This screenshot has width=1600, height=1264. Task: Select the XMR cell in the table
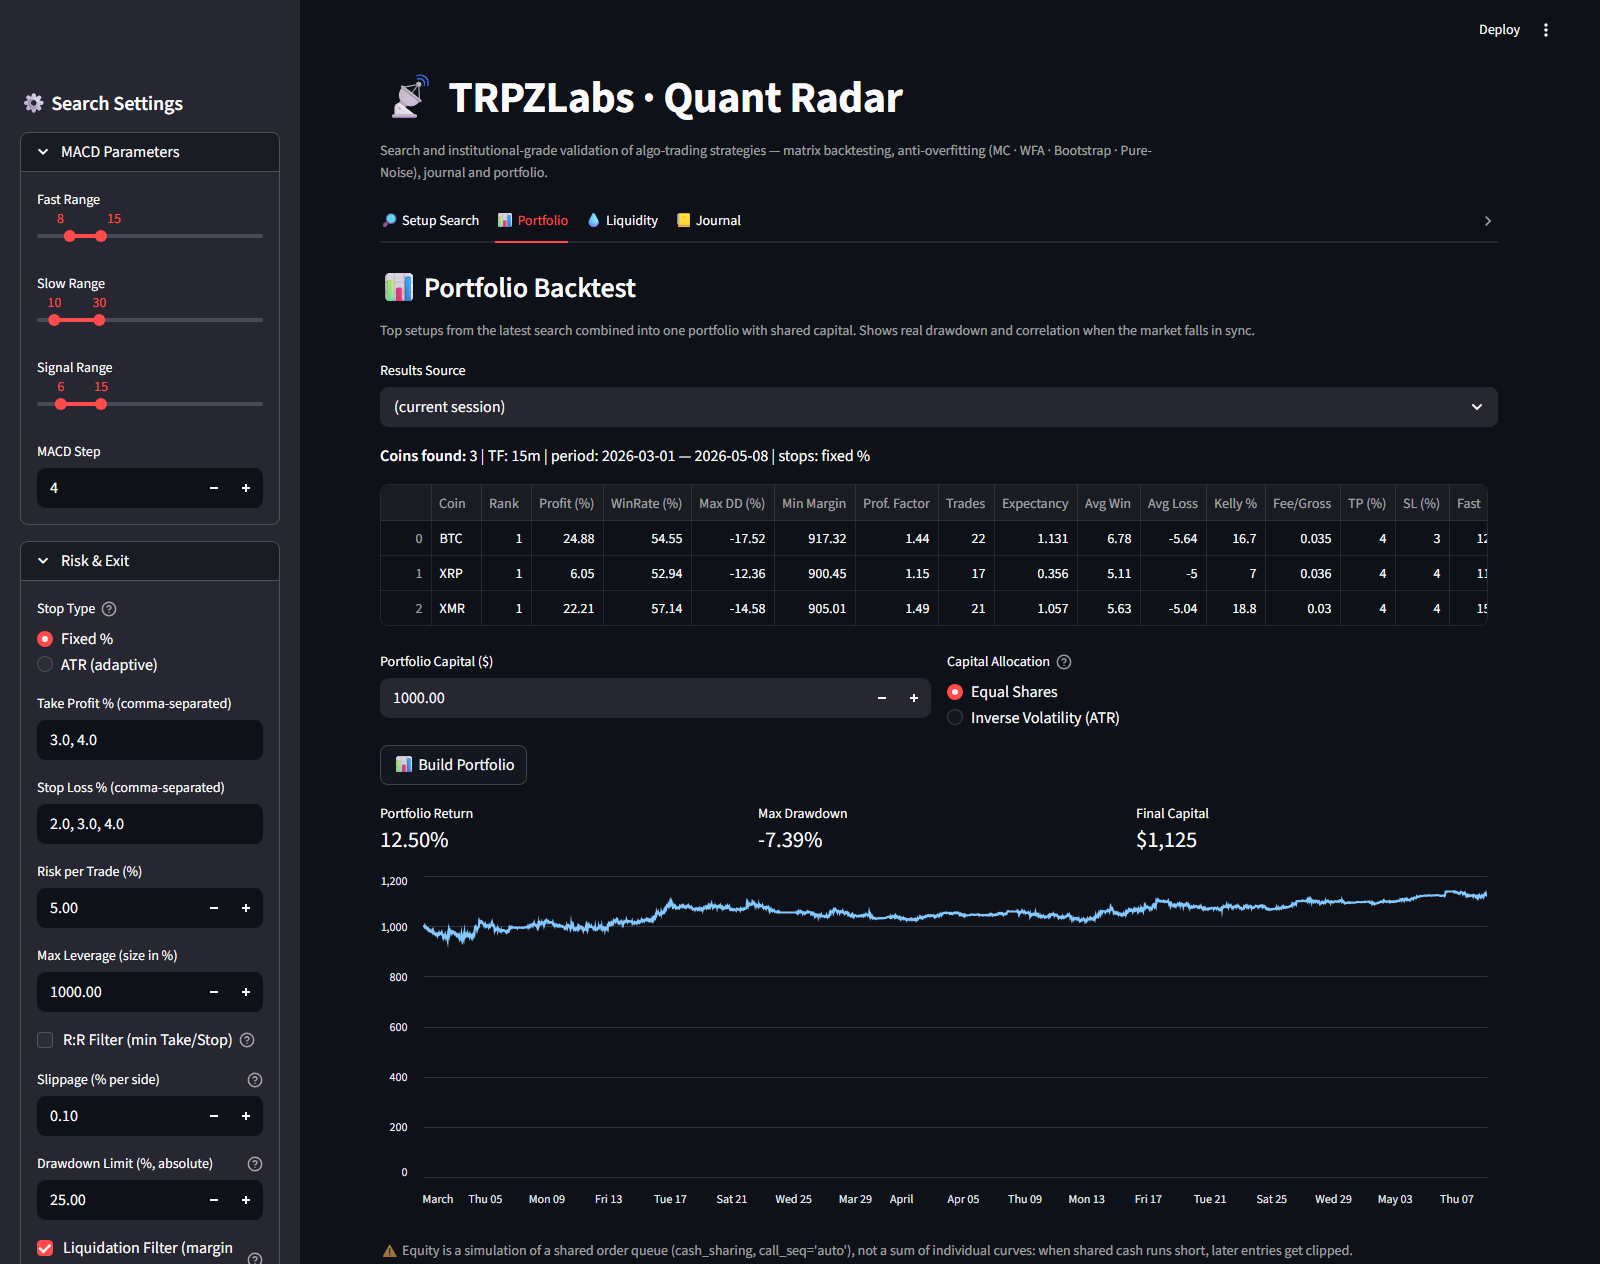tap(455, 609)
